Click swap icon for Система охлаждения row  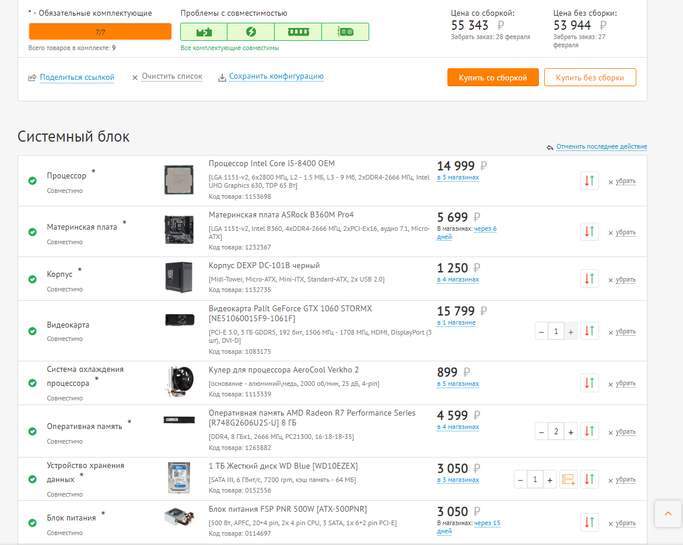point(589,383)
